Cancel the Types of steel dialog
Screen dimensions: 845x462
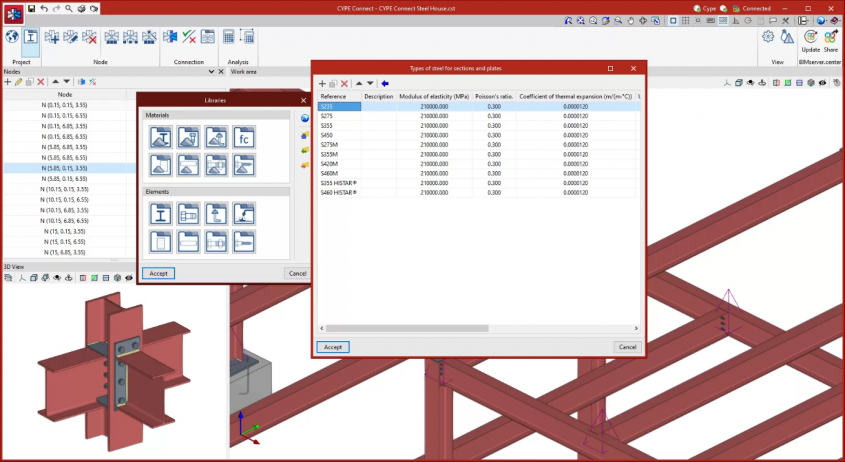point(627,347)
